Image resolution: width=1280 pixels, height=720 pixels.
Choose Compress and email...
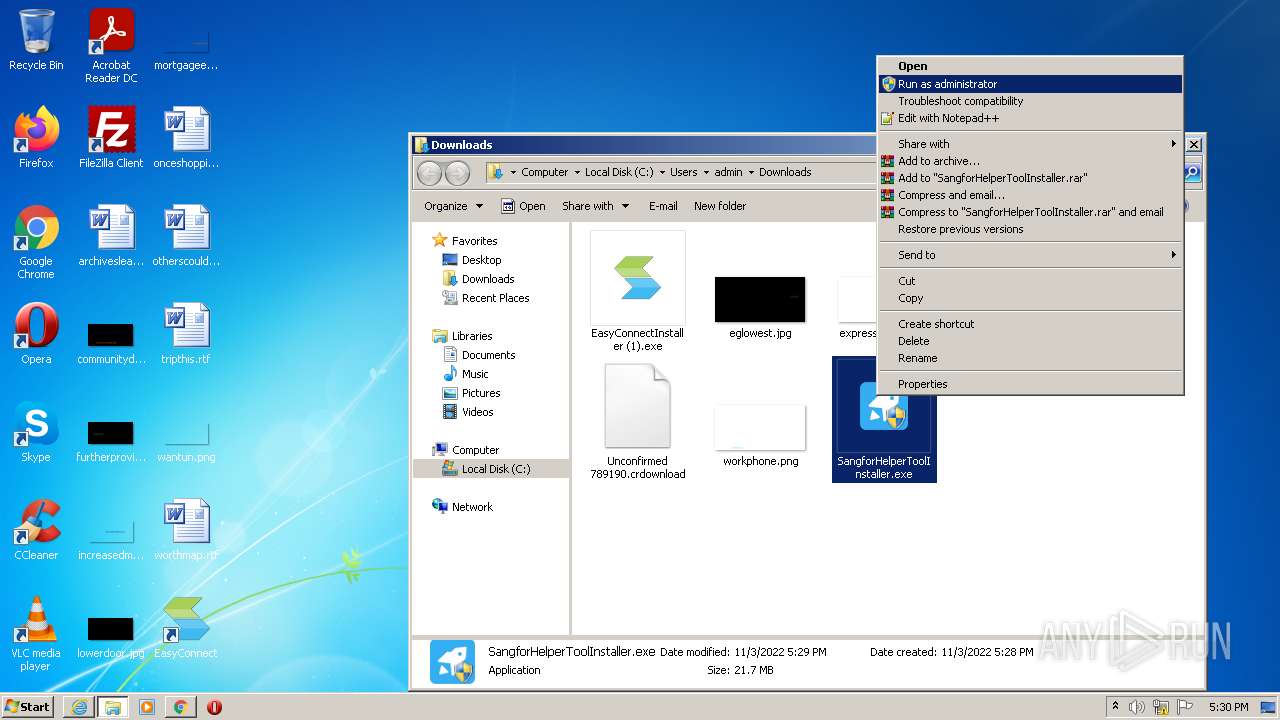[1030, 195]
